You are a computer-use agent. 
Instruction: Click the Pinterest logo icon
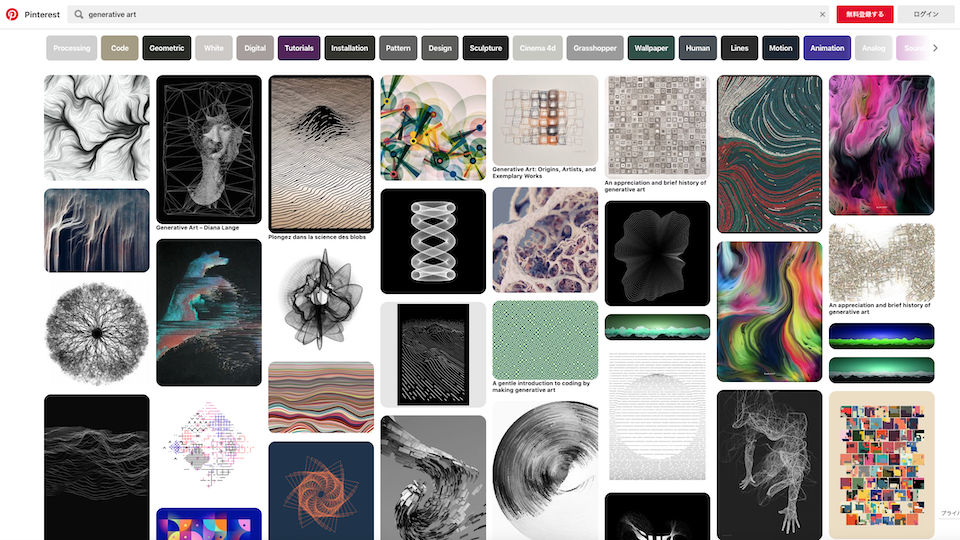click(x=12, y=14)
